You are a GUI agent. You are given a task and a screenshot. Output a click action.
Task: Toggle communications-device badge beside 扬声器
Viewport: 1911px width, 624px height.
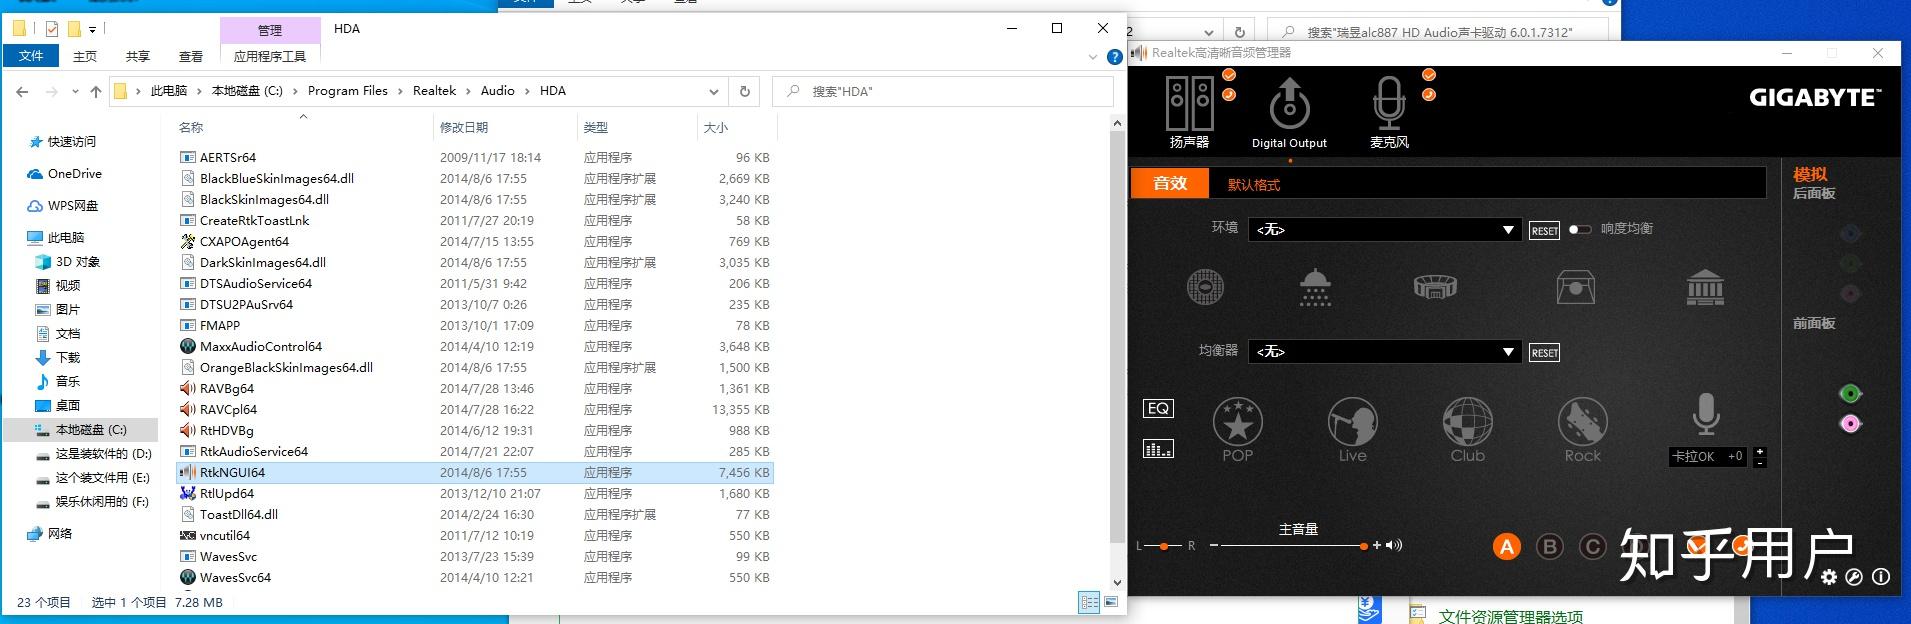(1229, 95)
